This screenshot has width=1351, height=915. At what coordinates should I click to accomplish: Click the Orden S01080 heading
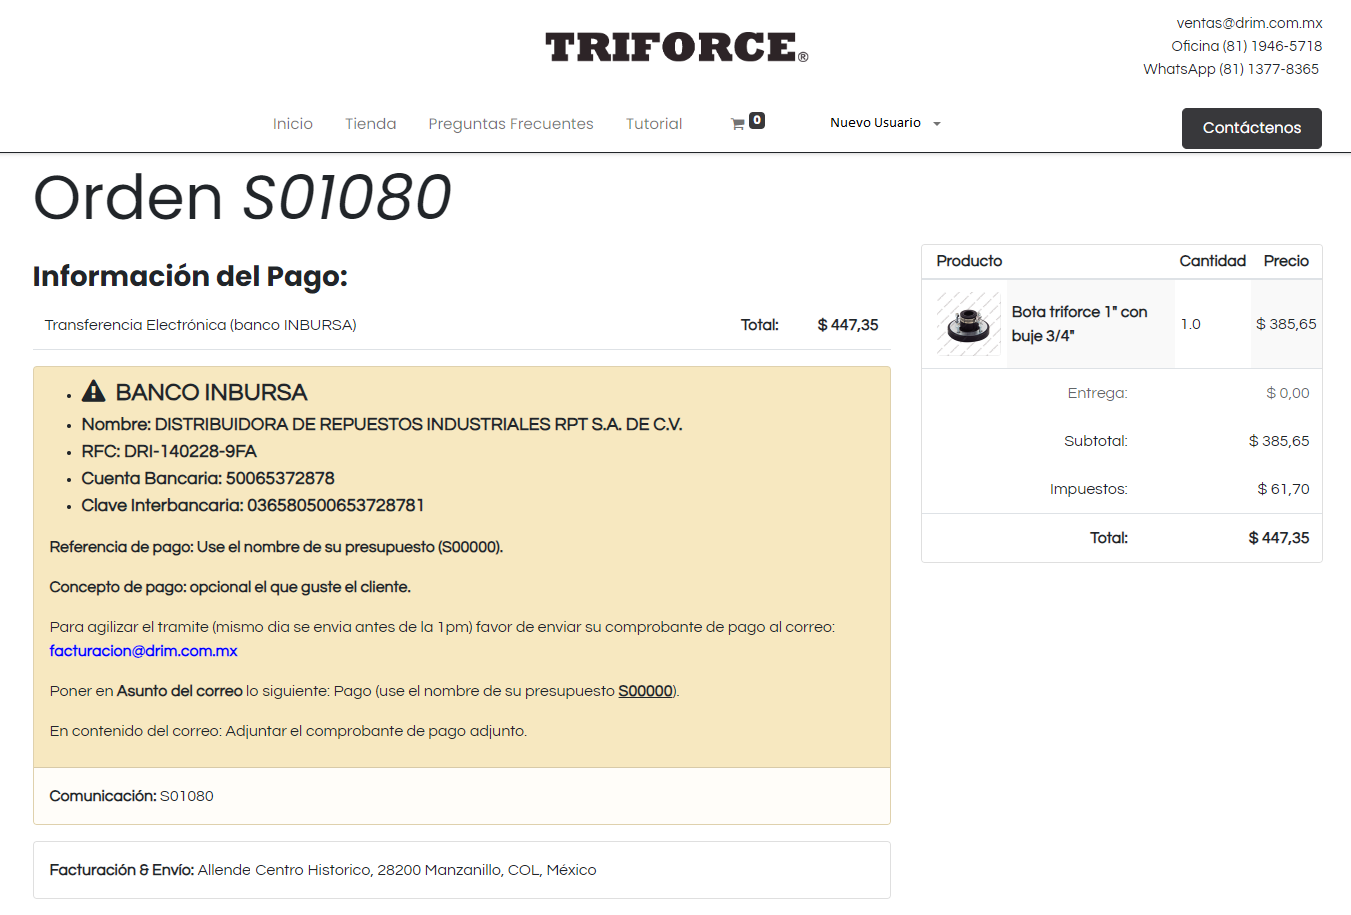click(x=242, y=197)
